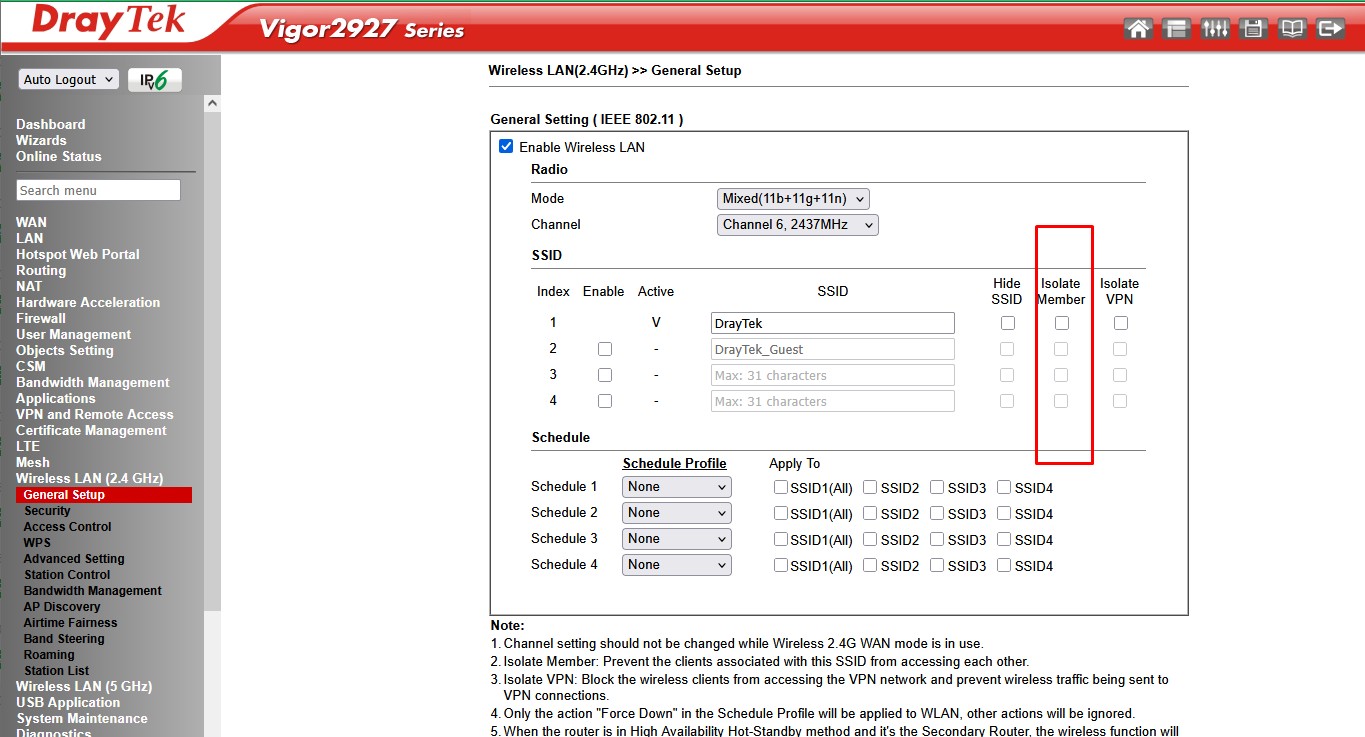Image resolution: width=1365 pixels, height=737 pixels.
Task: Tick Hide SSID for SSID index 1
Action: [x=1007, y=323]
